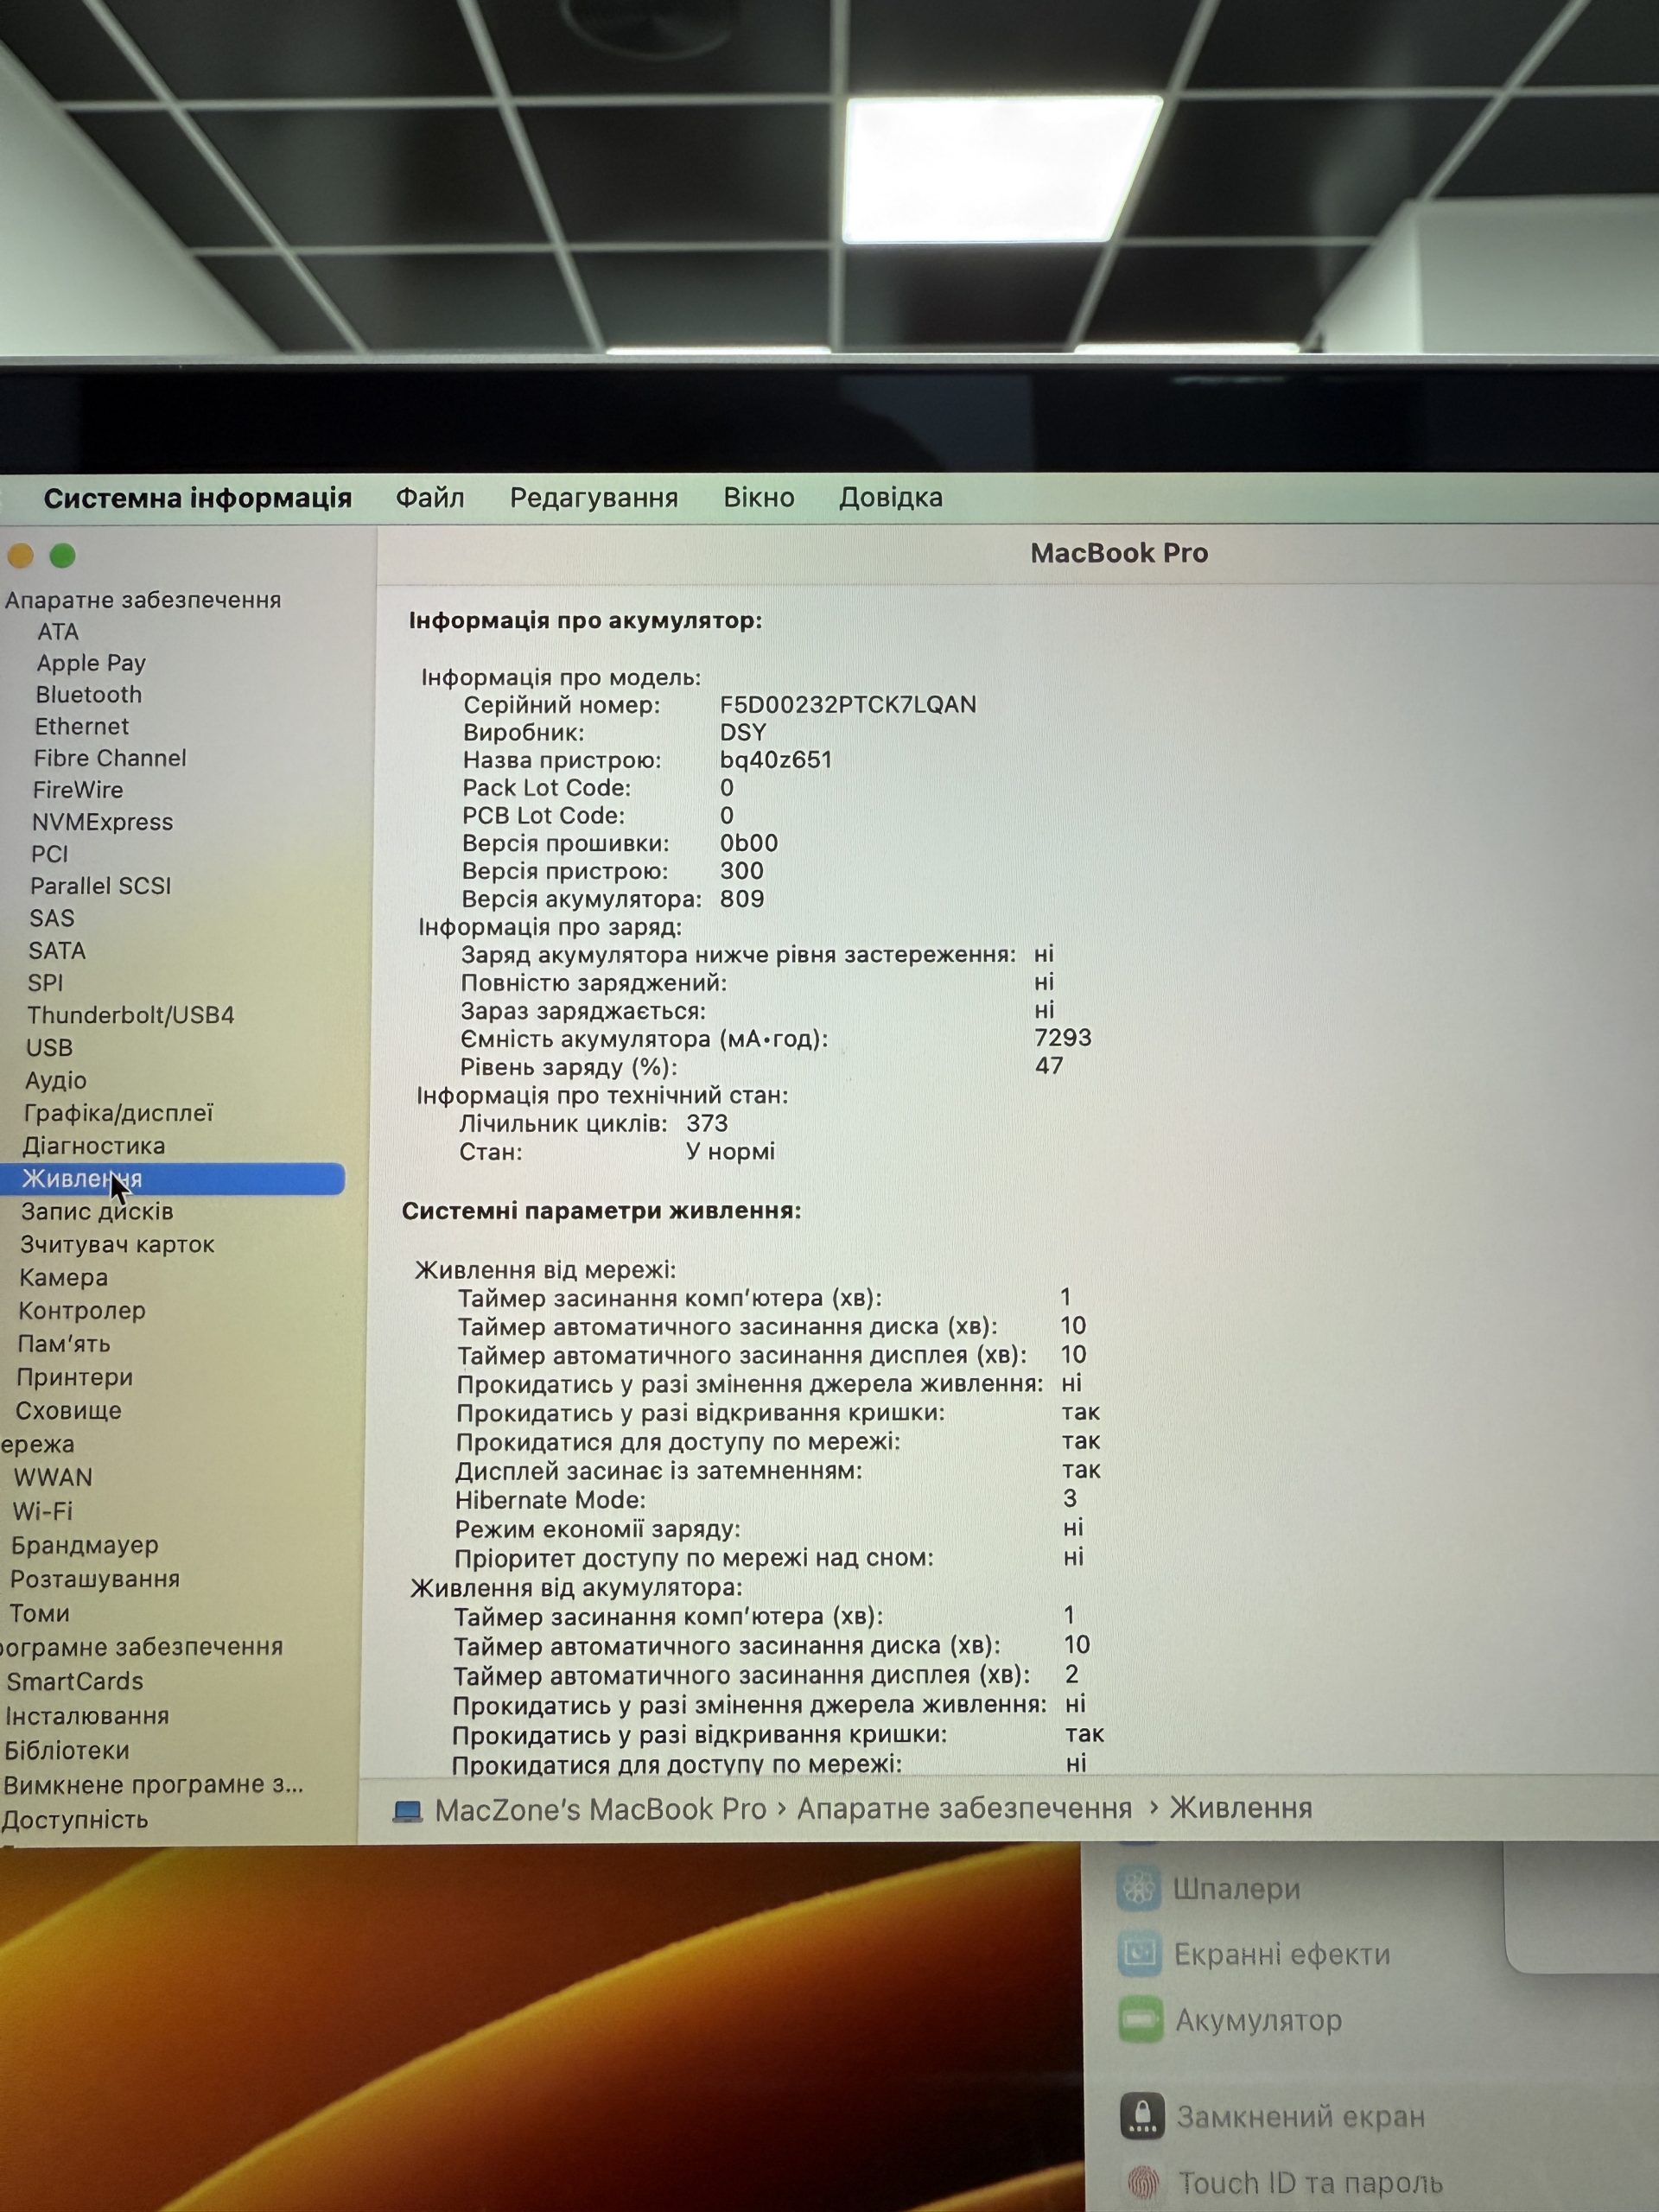Select PCI in the sidebar
This screenshot has height=2212, width=1659.
(x=50, y=854)
